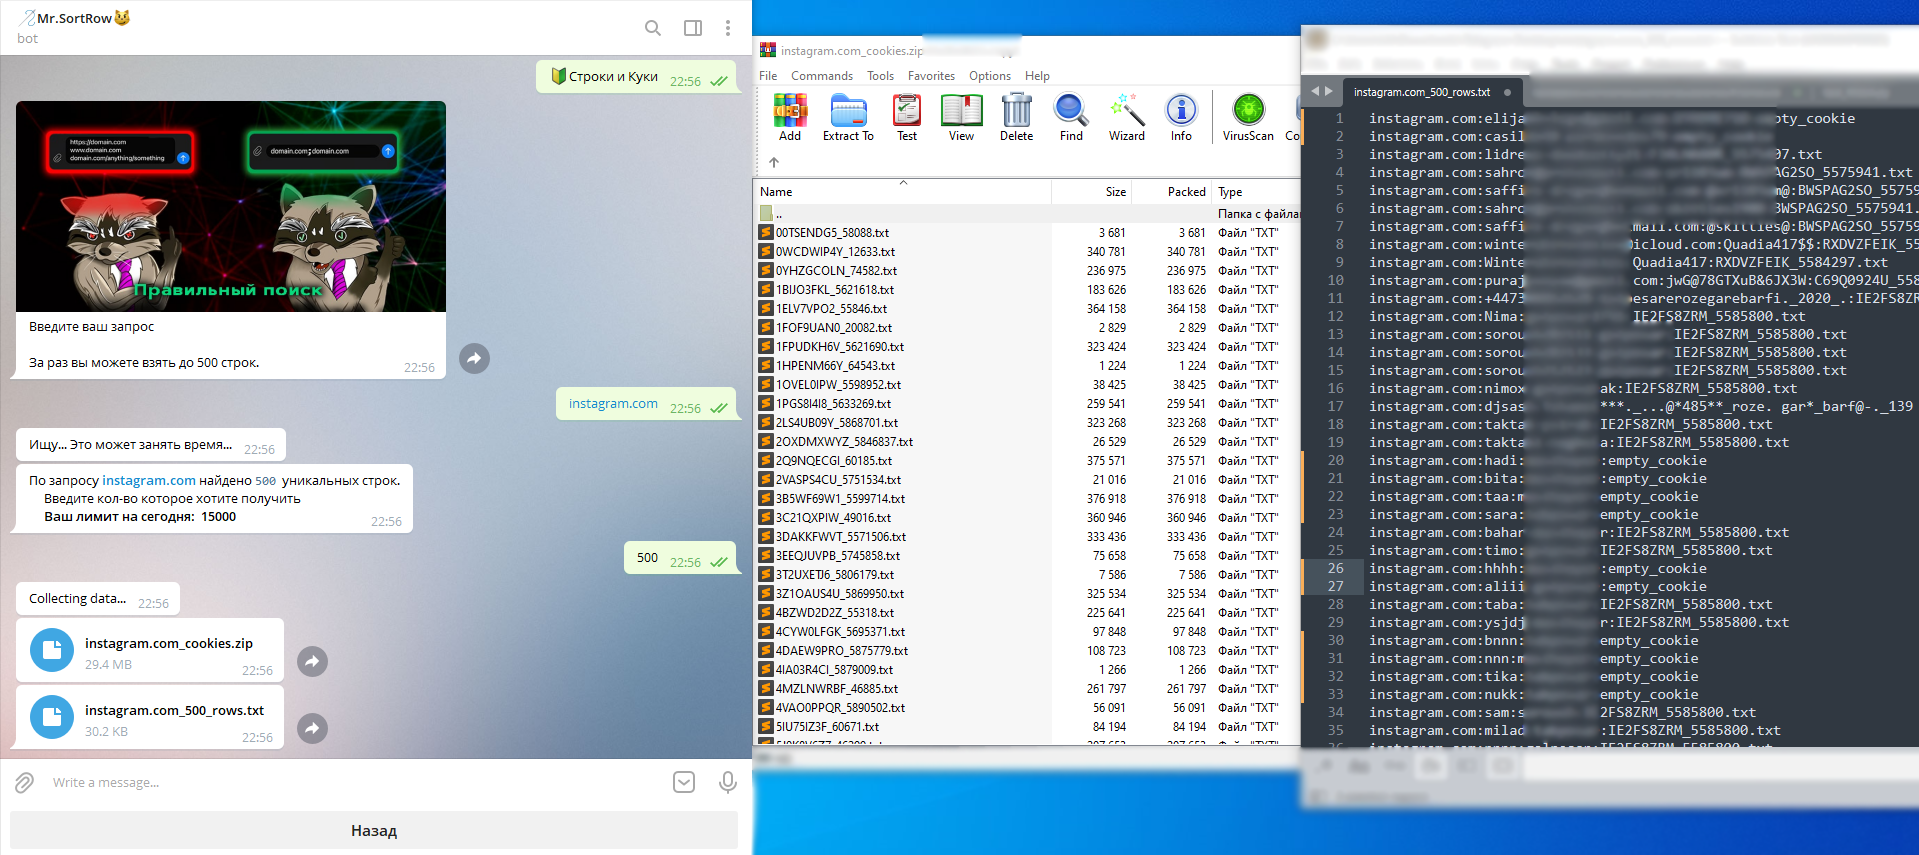Select file 2LS4UB09Y_5868701.txt in WinRAR
The image size is (1919, 855).
(1028, 423)
